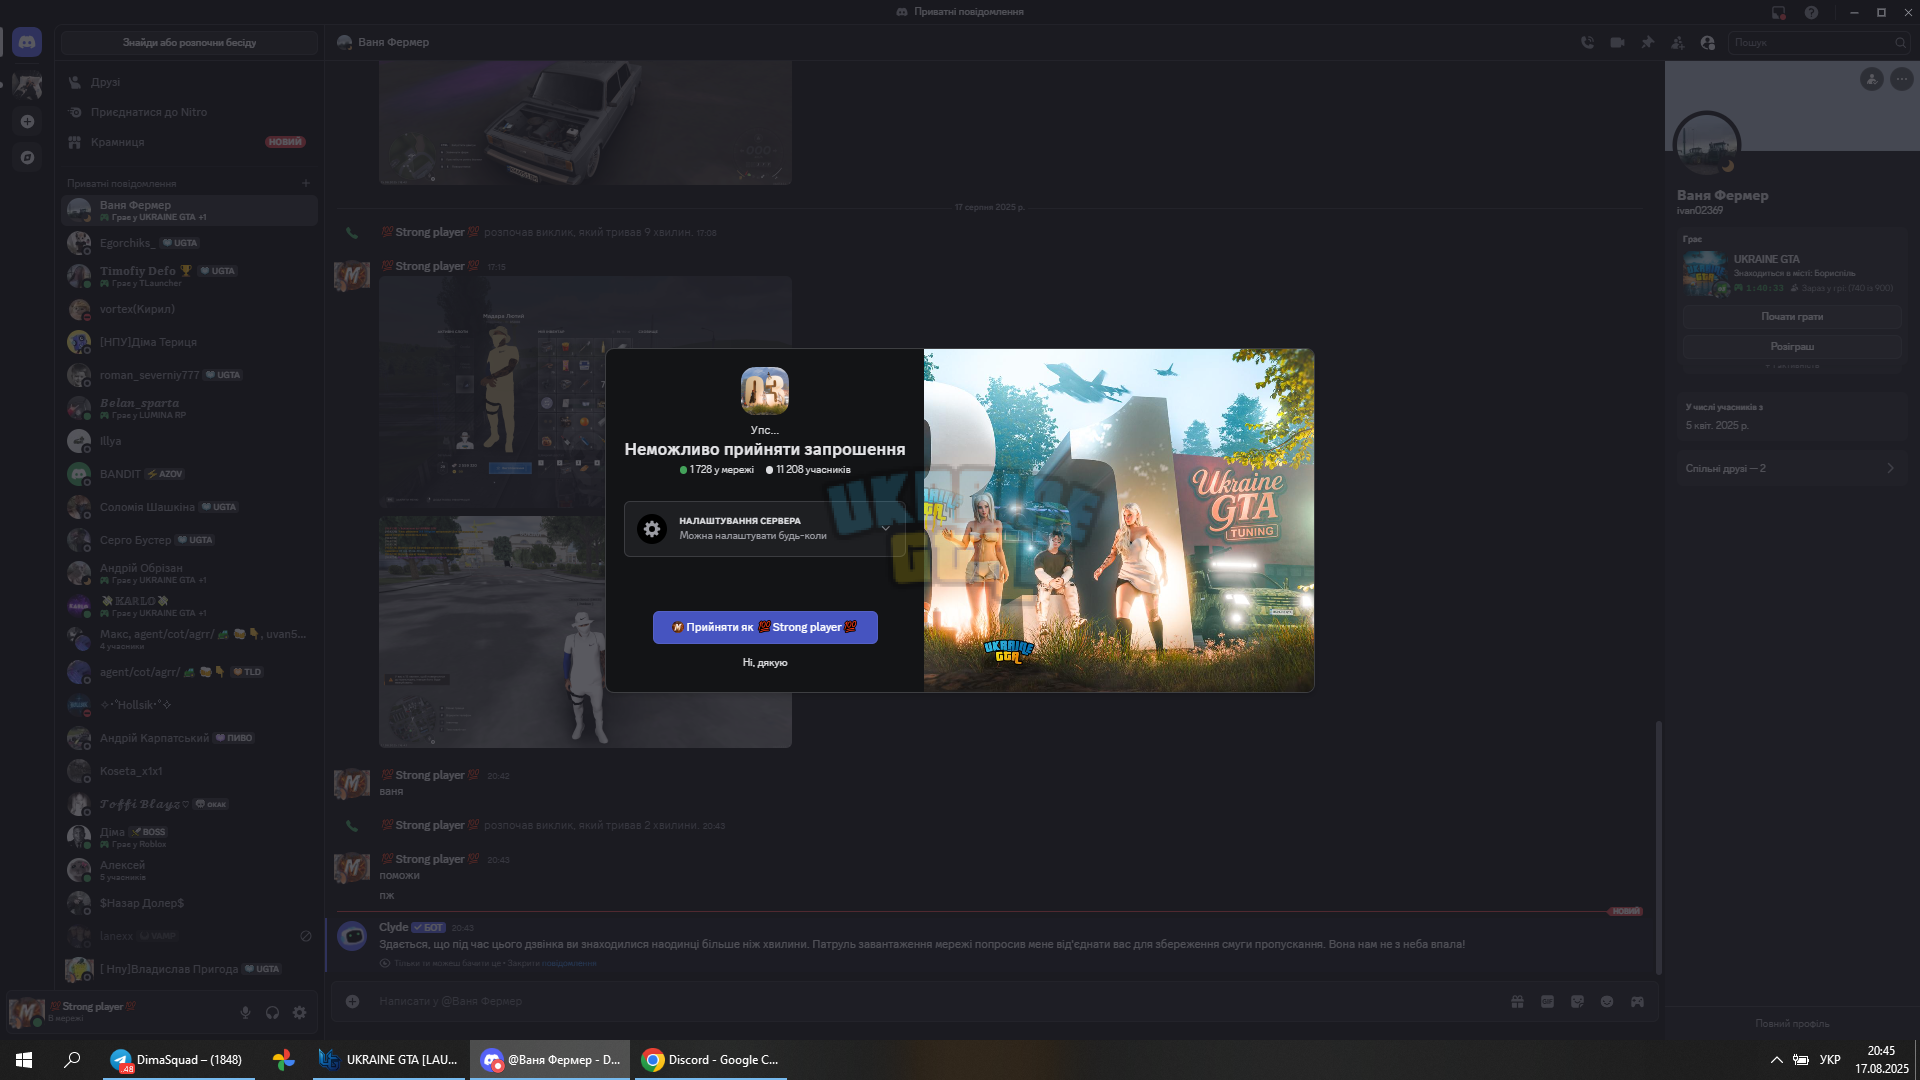
Task: Decline invite with Ні, дякую
Action: coord(765,663)
